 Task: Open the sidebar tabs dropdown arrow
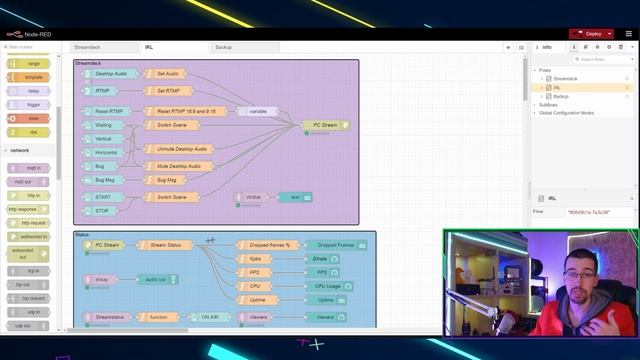pyautogui.click(x=633, y=47)
